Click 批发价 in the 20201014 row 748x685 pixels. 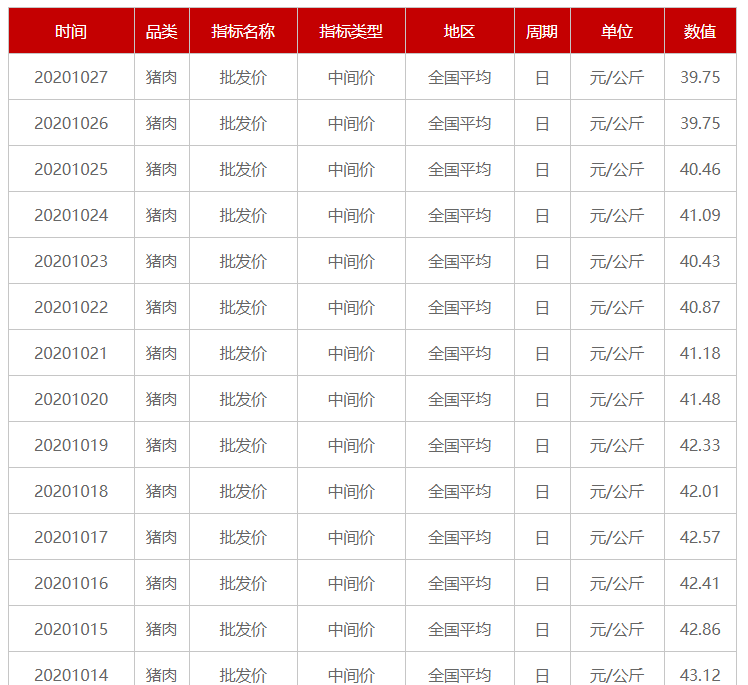(x=243, y=675)
